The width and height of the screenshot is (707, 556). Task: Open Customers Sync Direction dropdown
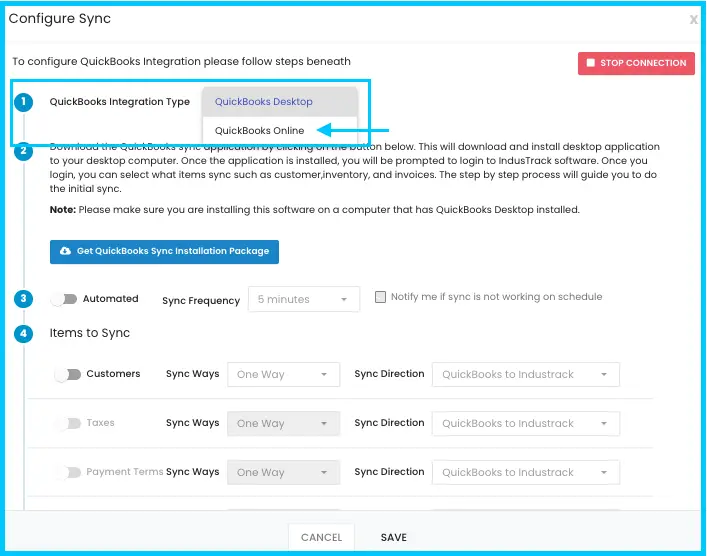(x=526, y=374)
